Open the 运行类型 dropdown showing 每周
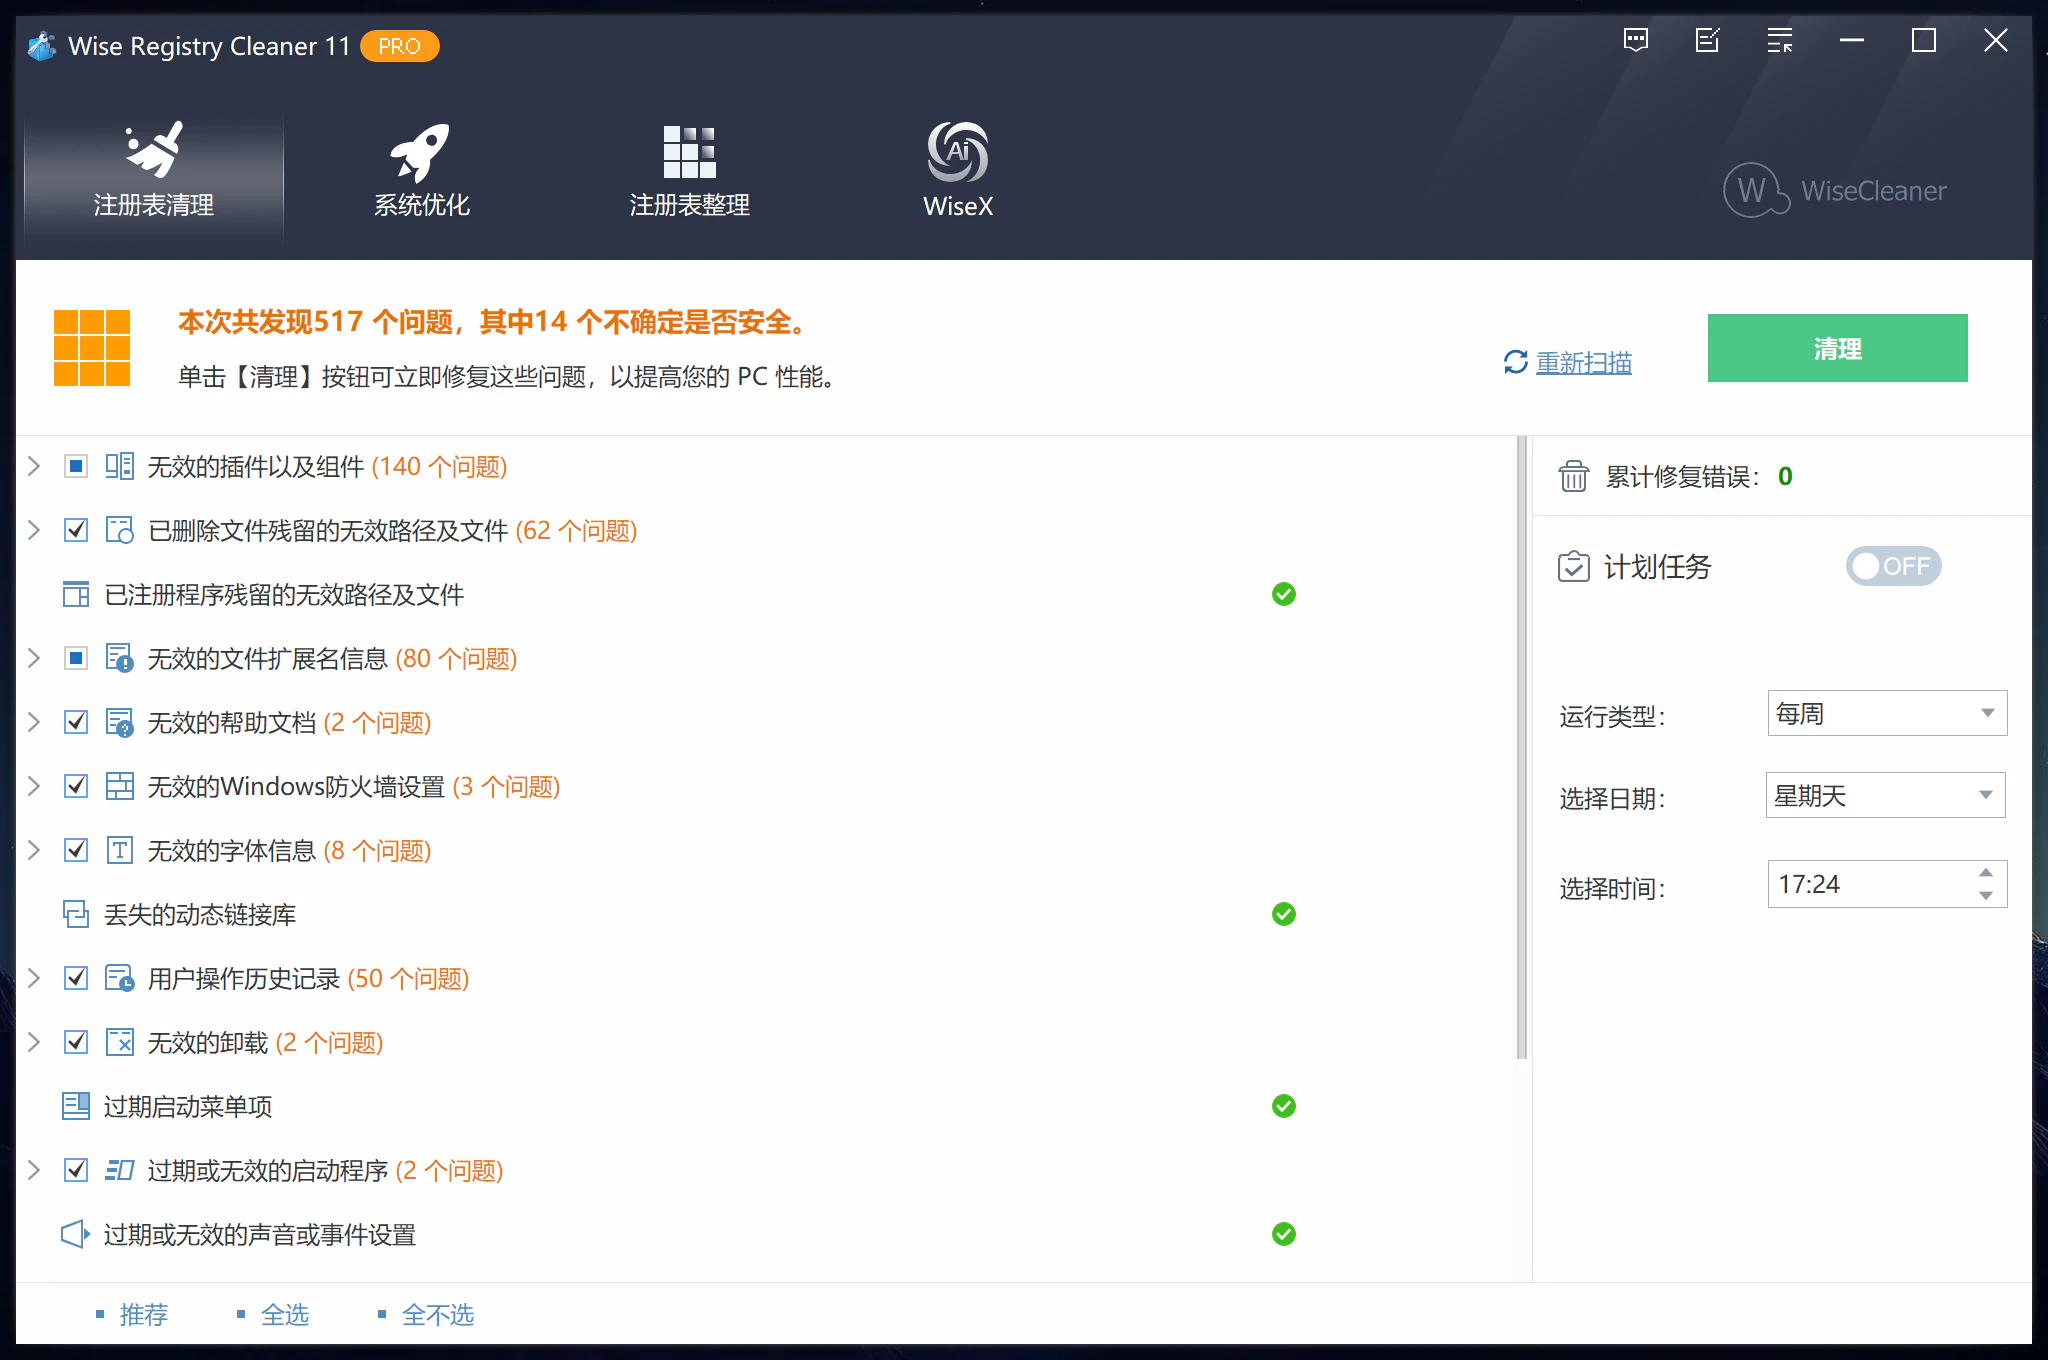This screenshot has width=2048, height=1360. coord(1887,713)
